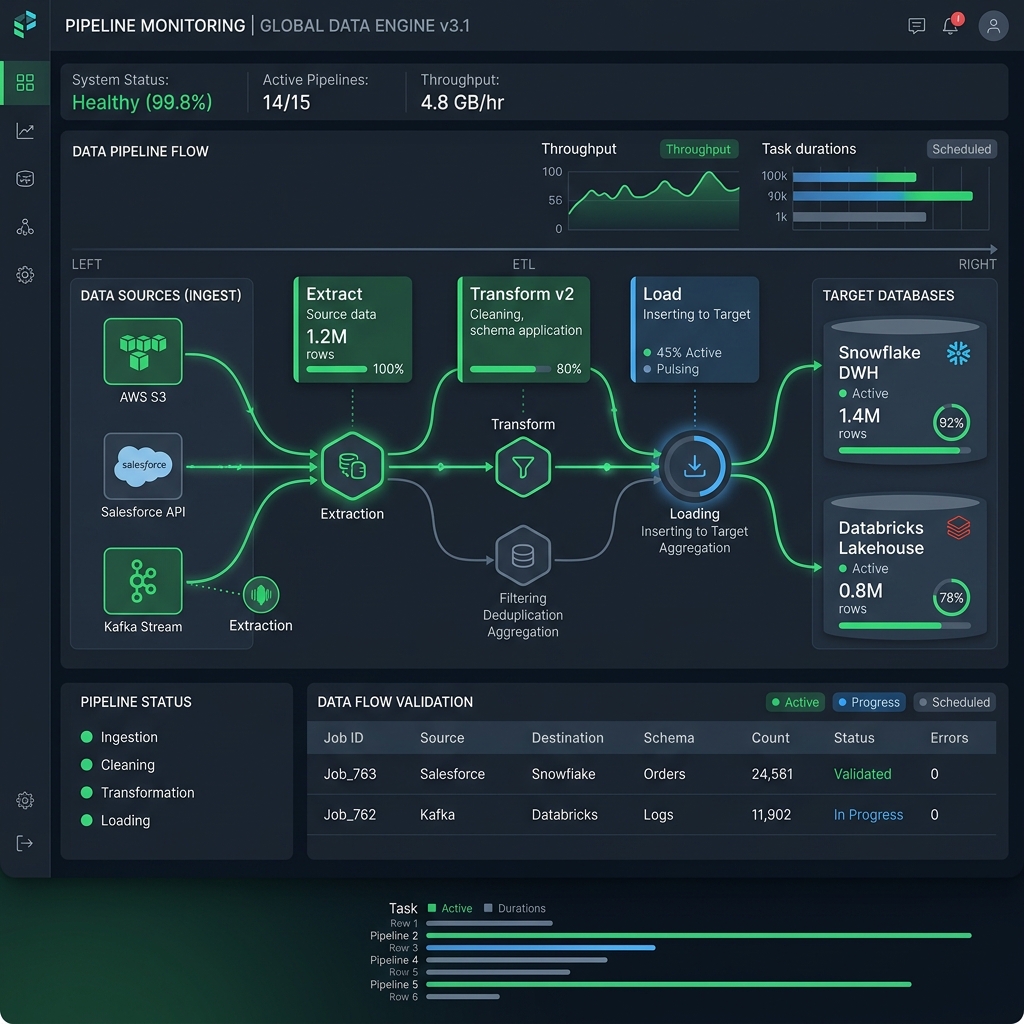
Task: Open the messages chat icon in header
Action: (916, 25)
